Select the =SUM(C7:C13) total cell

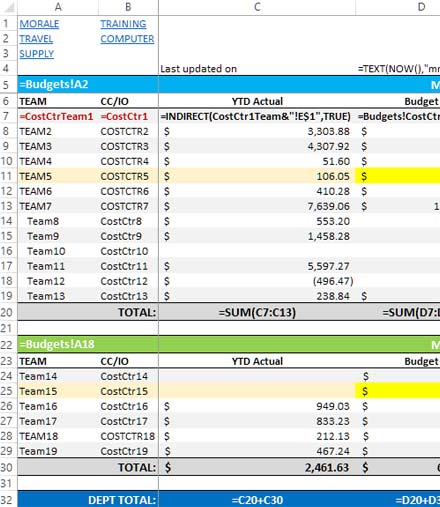point(257,312)
